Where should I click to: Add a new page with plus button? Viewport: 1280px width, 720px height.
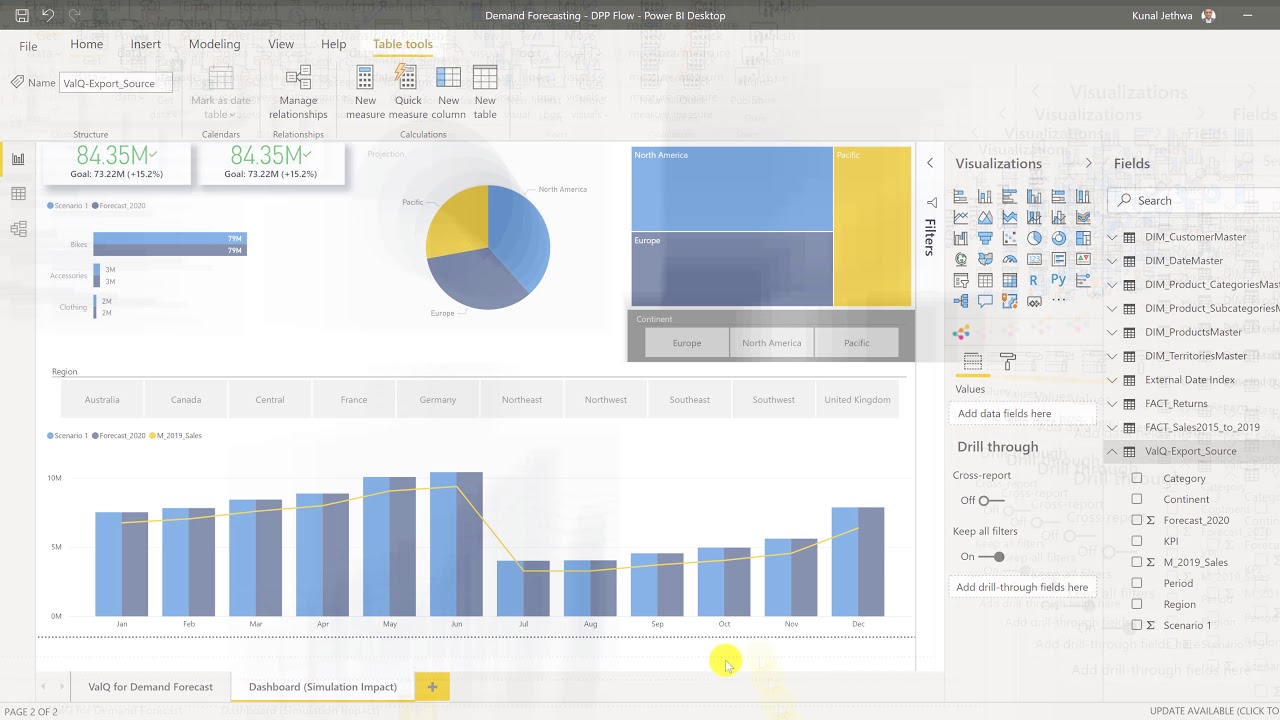click(x=432, y=687)
